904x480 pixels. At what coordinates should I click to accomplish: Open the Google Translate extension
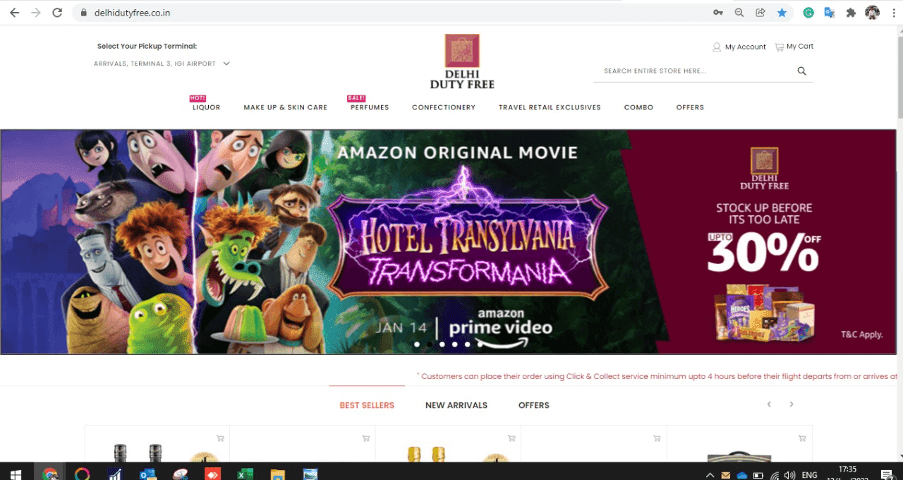[830, 13]
